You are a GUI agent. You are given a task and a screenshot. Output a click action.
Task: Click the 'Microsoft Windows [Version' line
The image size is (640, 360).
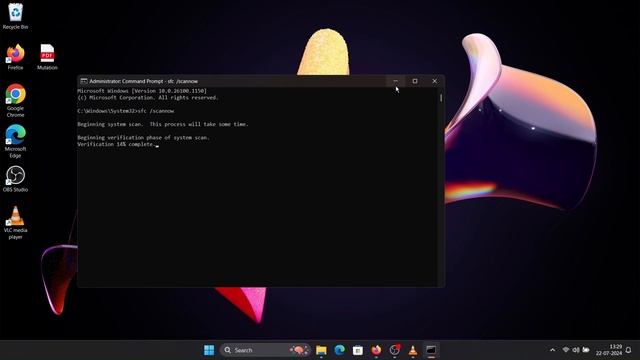pyautogui.click(x=142, y=91)
